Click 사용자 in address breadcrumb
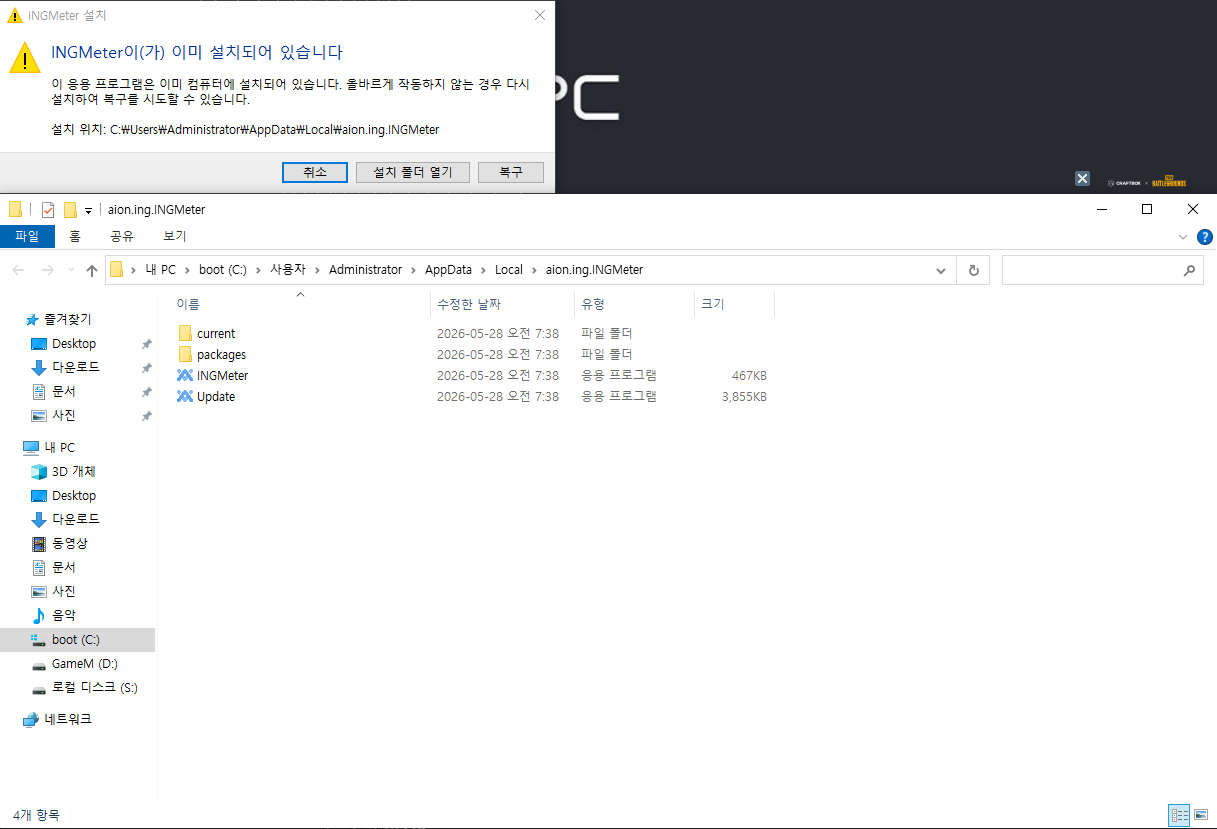The height and width of the screenshot is (829, 1217). pos(287,270)
